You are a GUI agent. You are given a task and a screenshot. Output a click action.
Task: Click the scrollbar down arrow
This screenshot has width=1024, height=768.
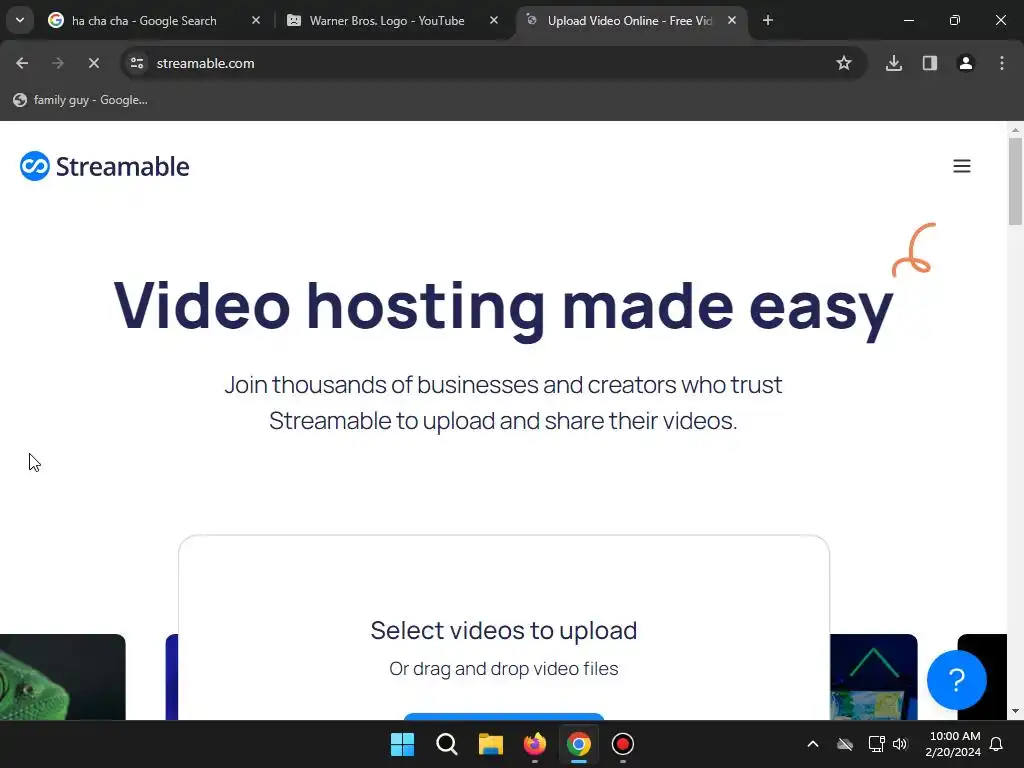click(x=1015, y=711)
